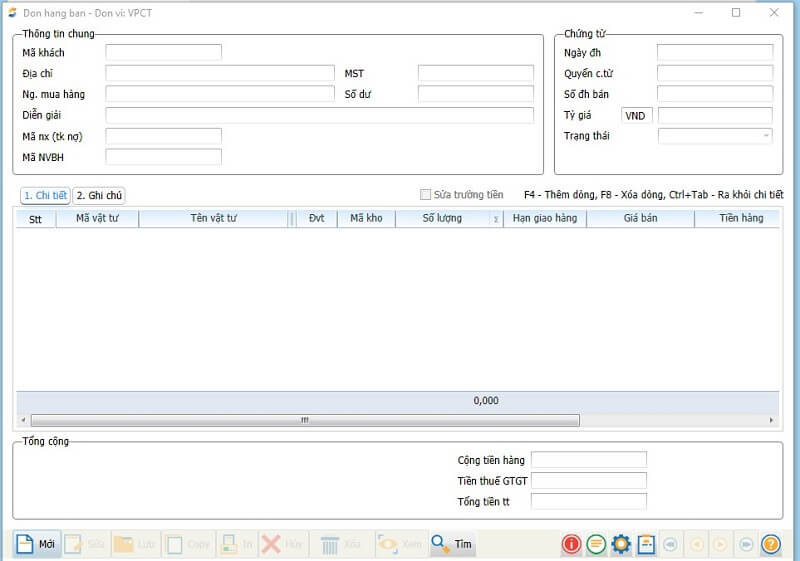
Task: Focus the Mã nx (tk nợ) input field
Action: pos(163,136)
